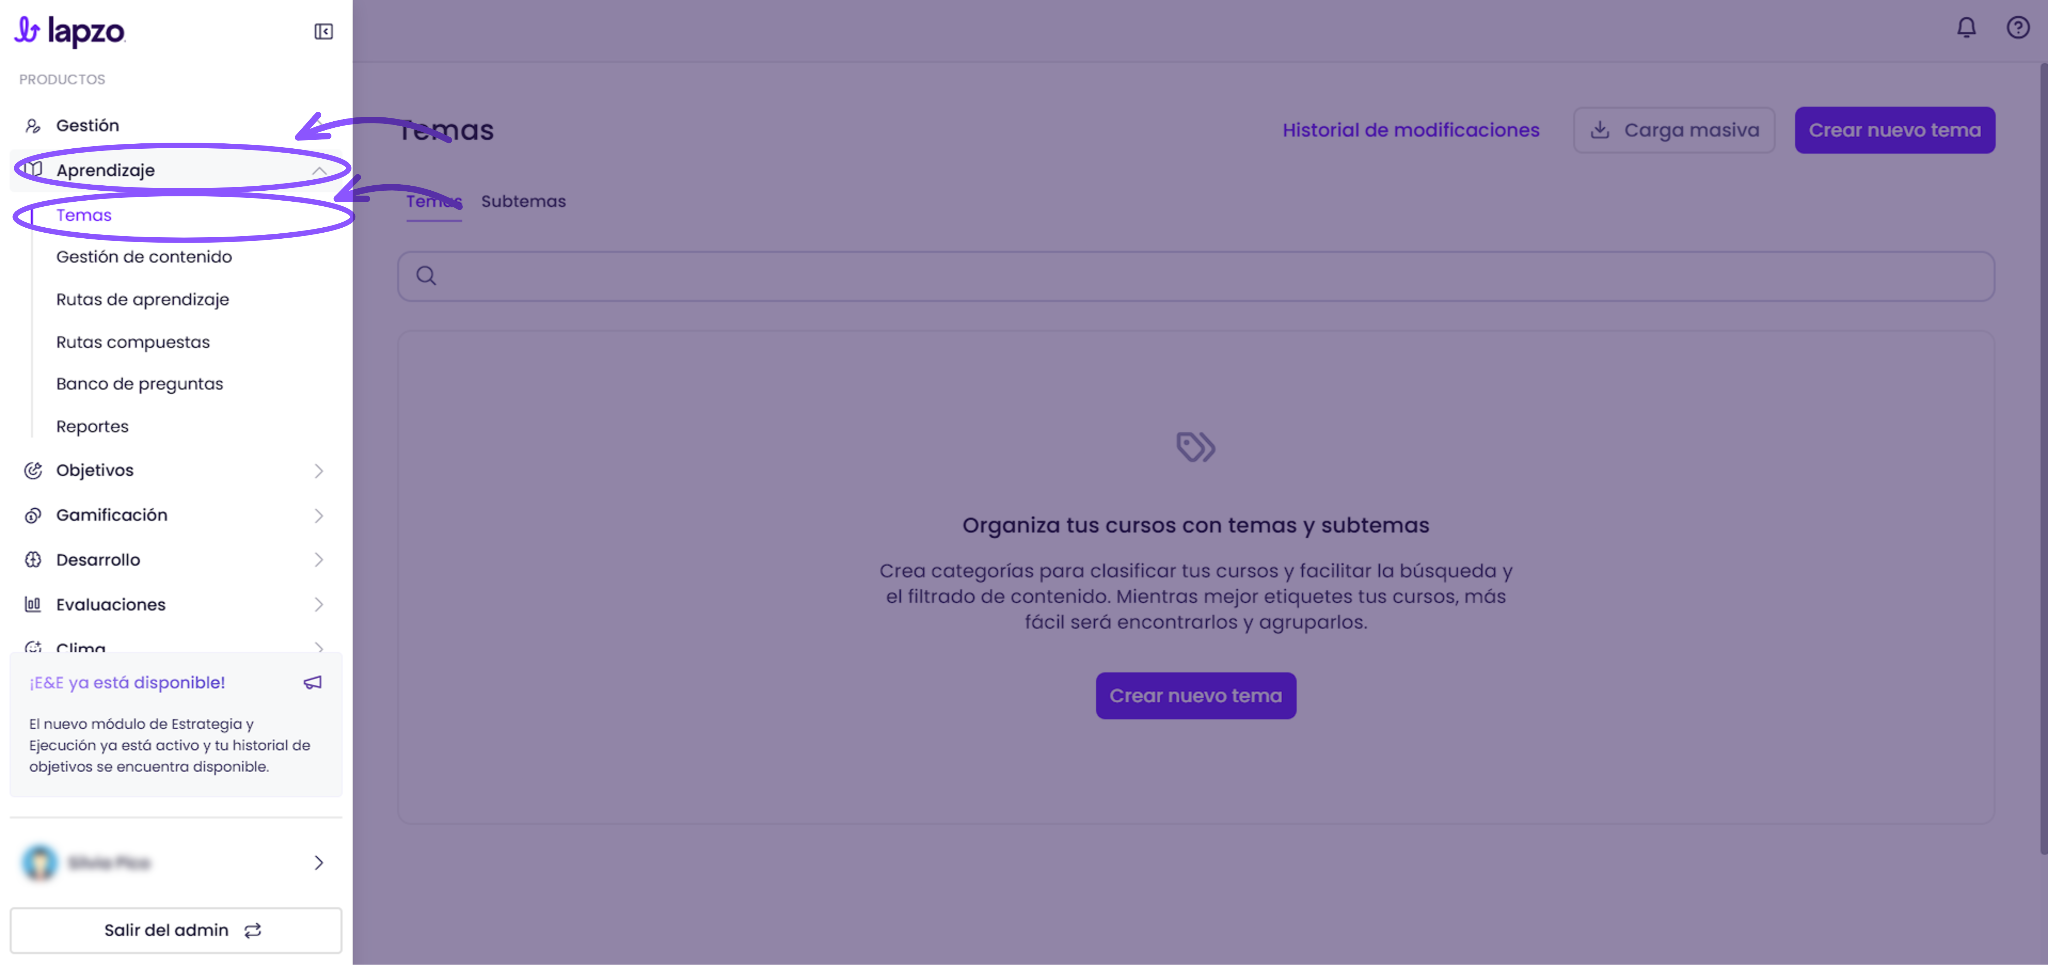Screen dimensions: 2048x965
Task: Click the swap icon on Salir del admin
Action: (253, 931)
